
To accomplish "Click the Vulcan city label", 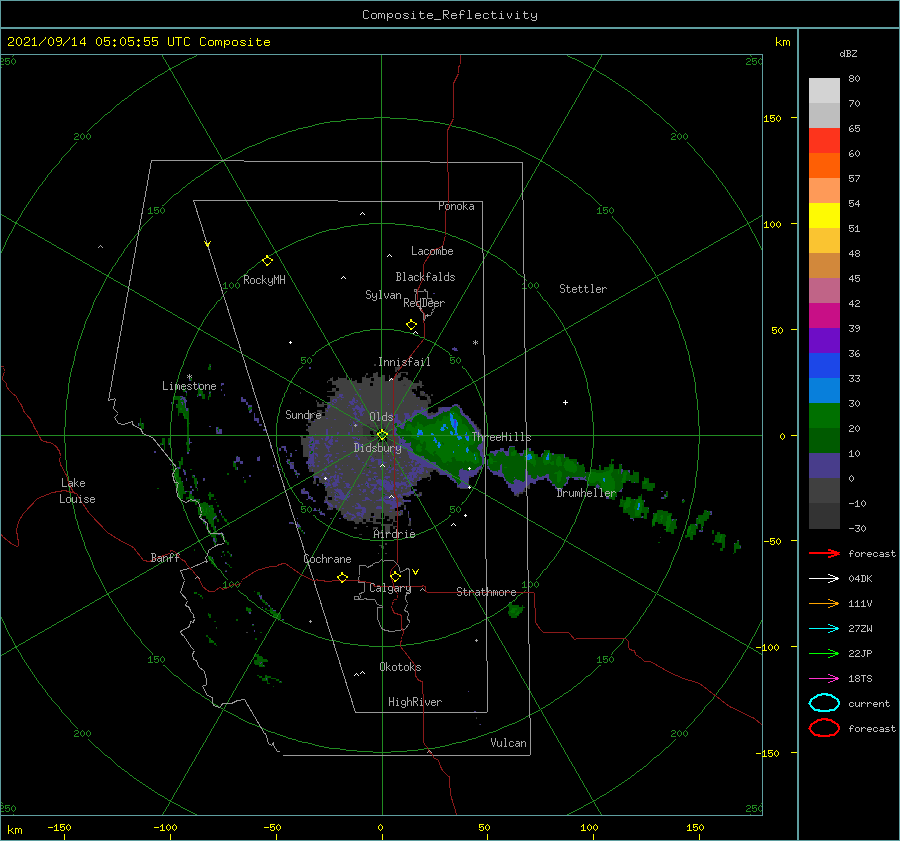I will [508, 743].
